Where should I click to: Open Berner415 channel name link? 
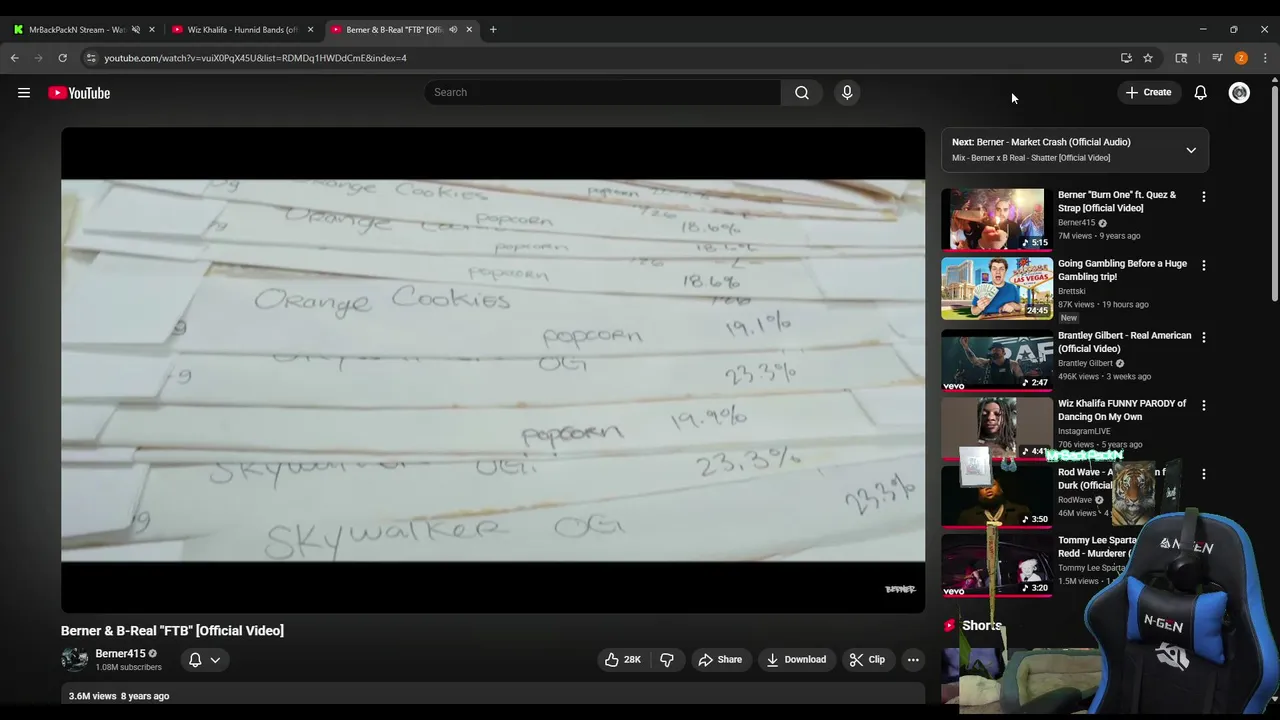(x=120, y=653)
